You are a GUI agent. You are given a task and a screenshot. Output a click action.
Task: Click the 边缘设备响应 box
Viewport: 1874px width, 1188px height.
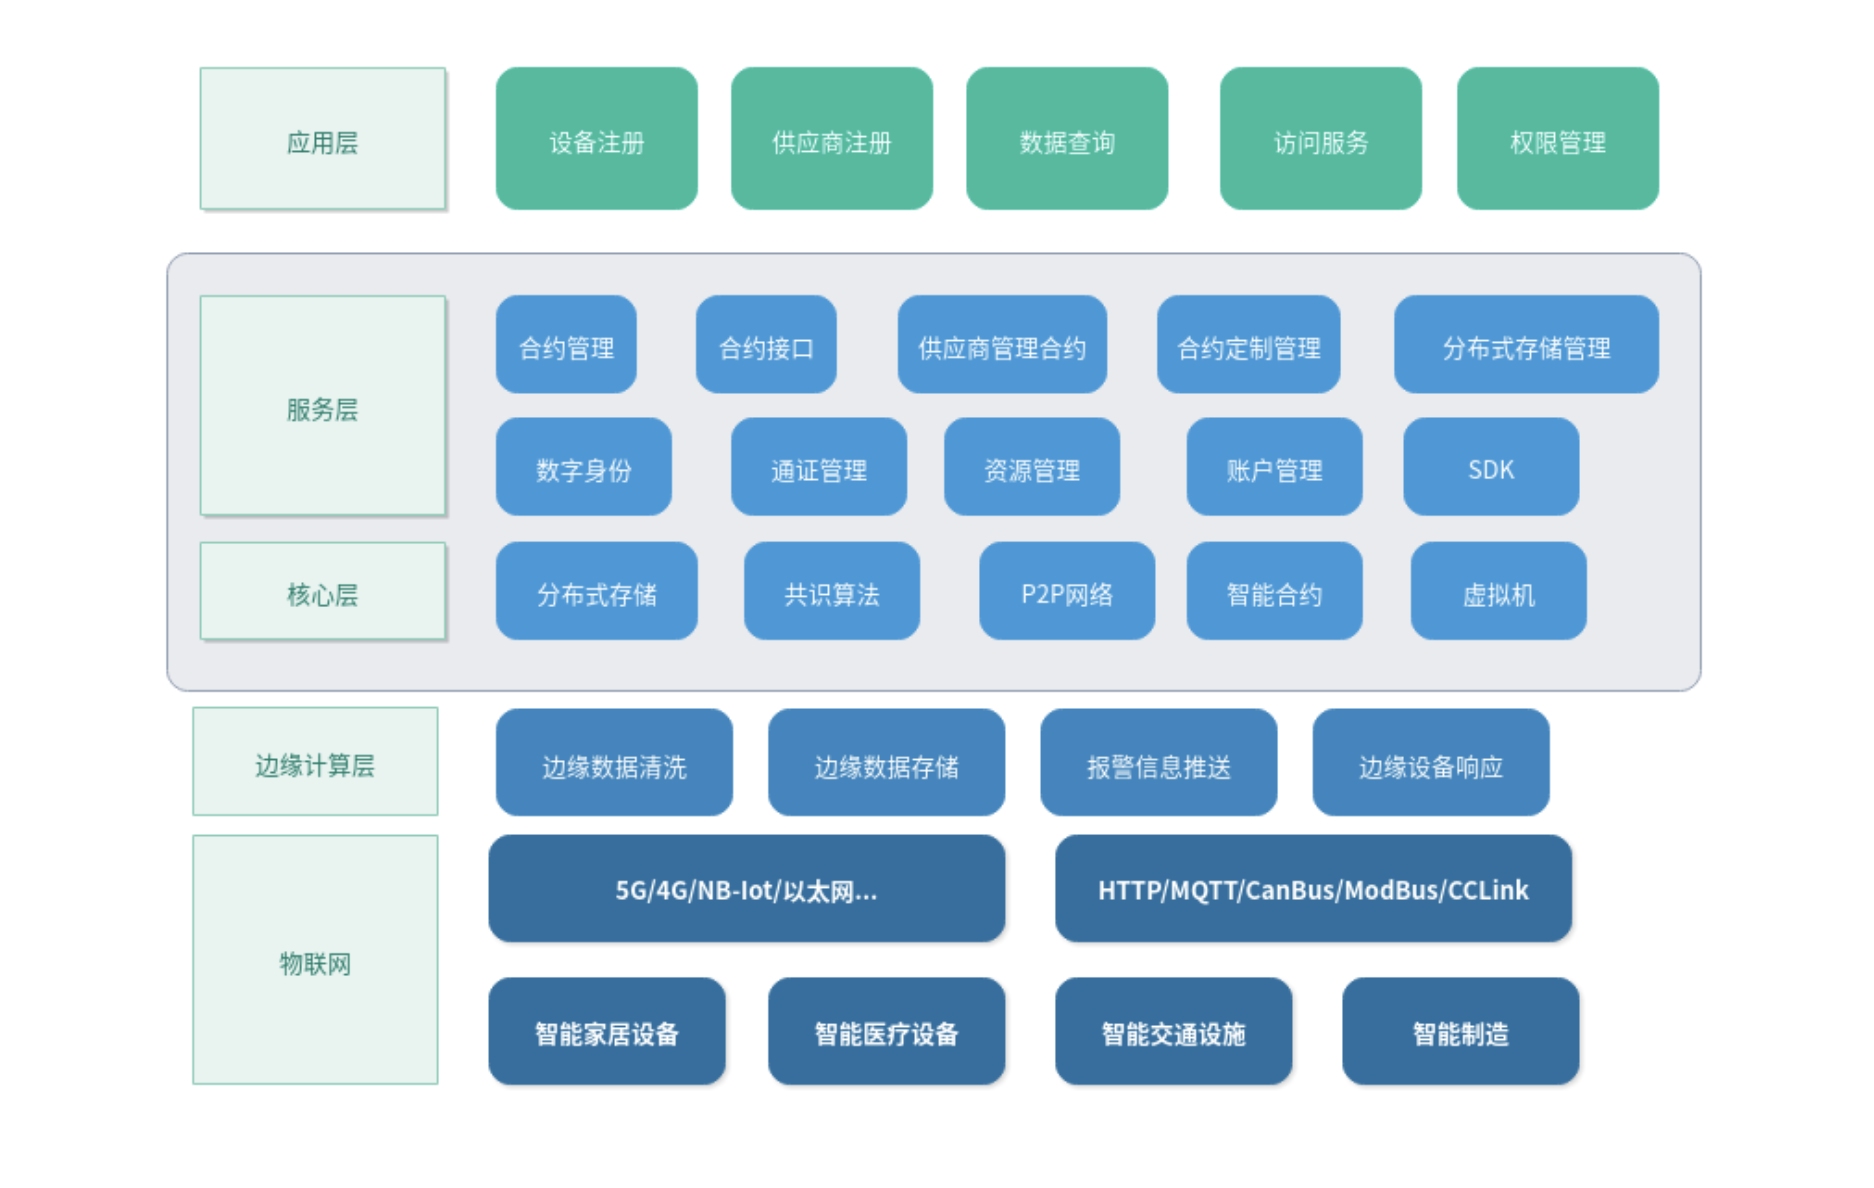tap(1431, 762)
